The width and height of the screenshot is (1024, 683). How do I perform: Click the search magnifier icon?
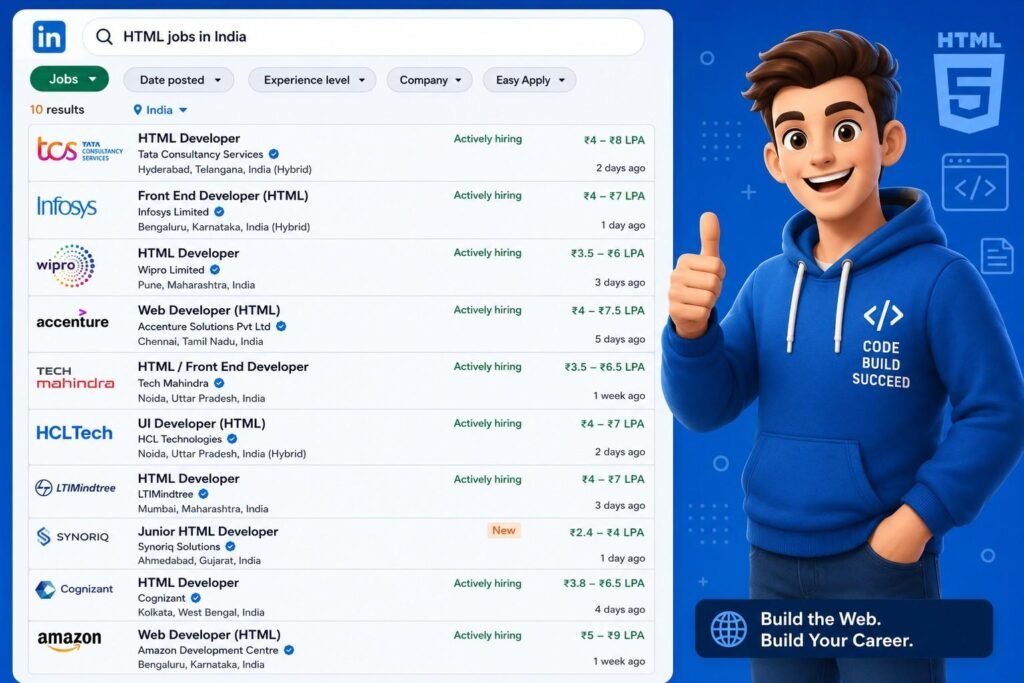tap(104, 37)
